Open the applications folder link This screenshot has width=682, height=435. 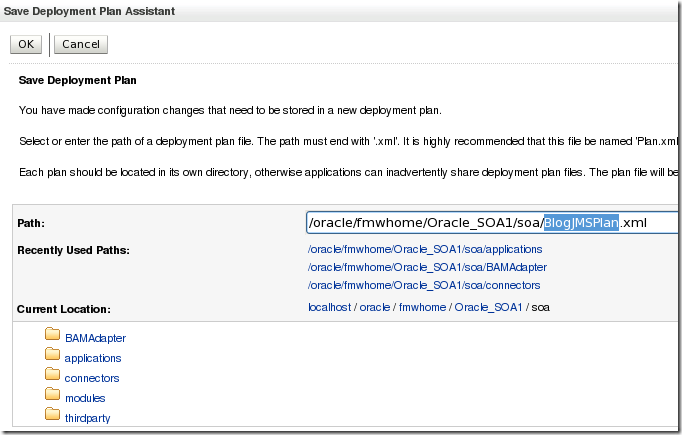point(93,358)
